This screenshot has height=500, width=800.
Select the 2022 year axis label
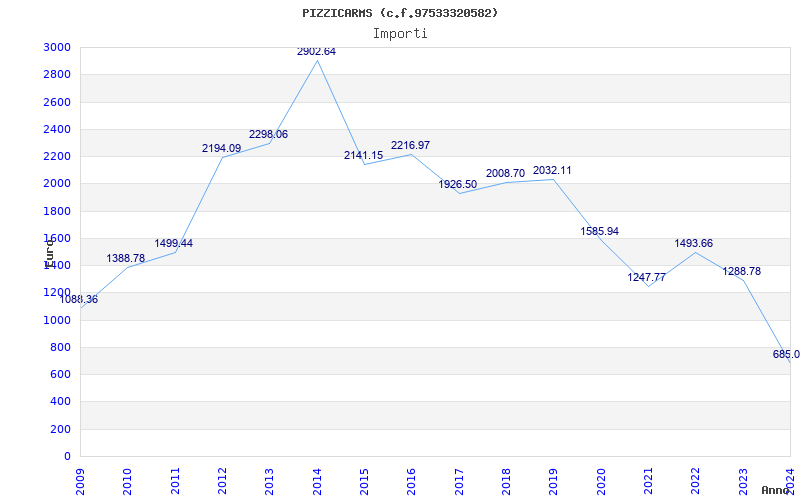coord(695,481)
